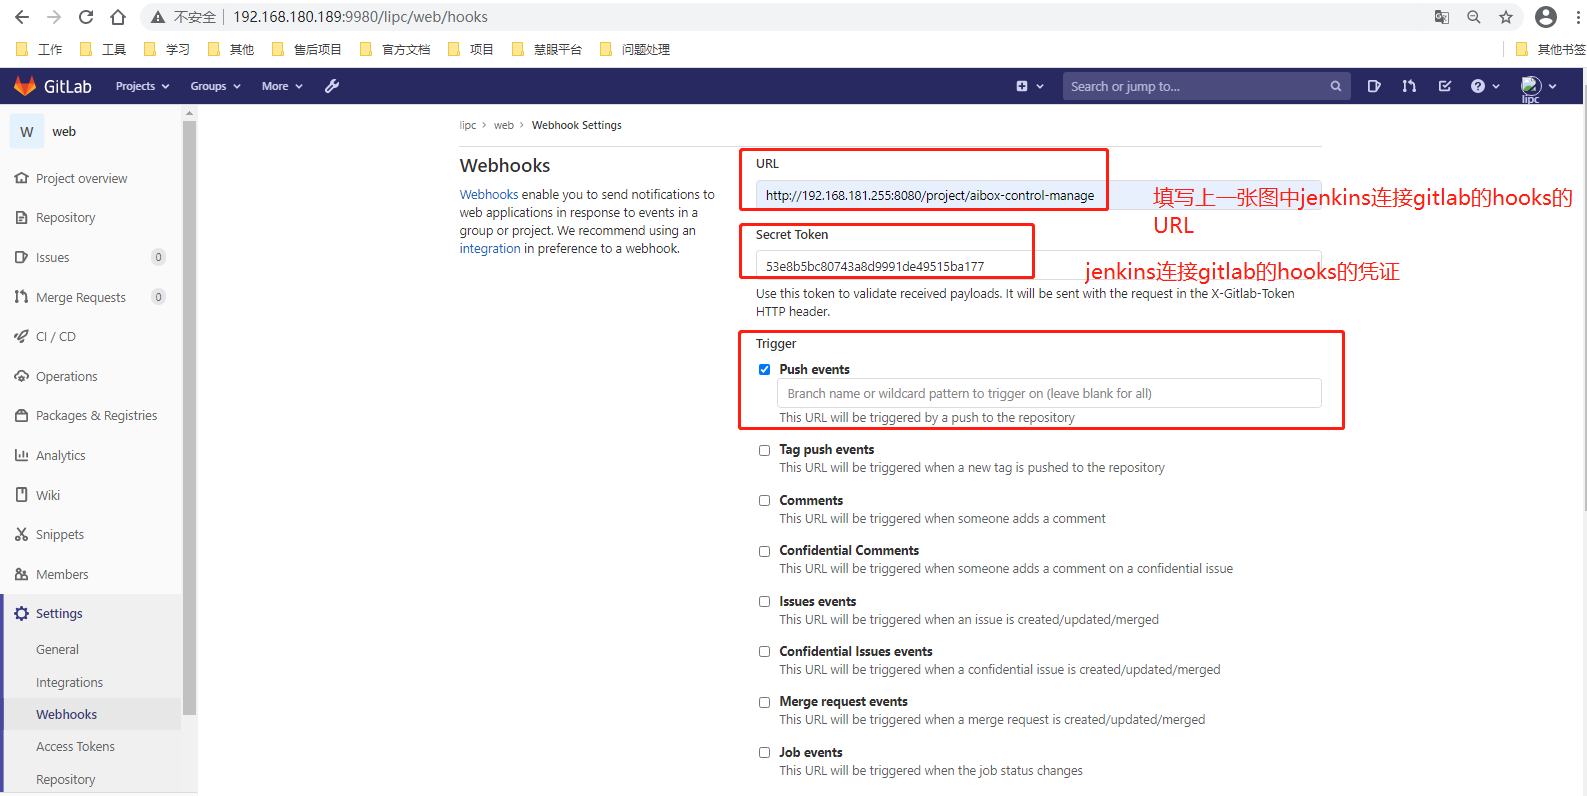The height and width of the screenshot is (796, 1587).
Task: Click the page vertical scrollbar
Action: (x=1583, y=300)
